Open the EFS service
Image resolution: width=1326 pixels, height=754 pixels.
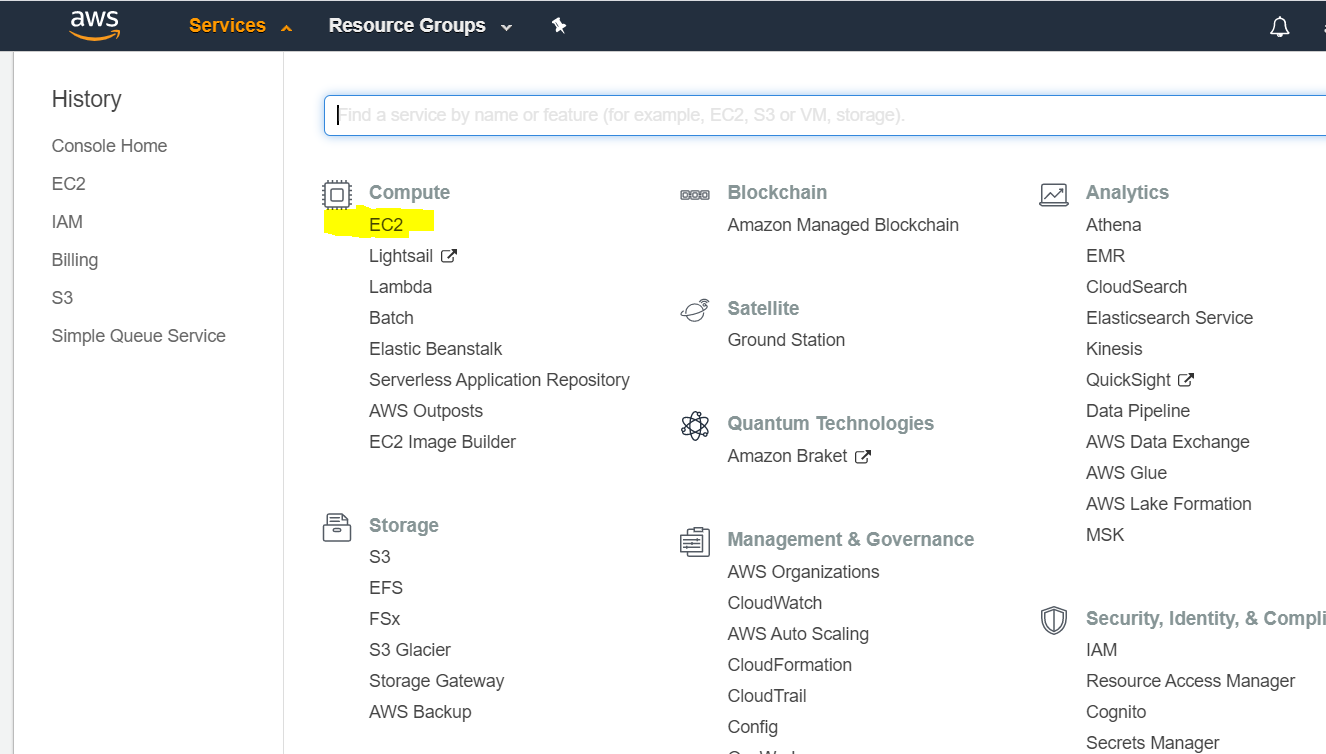[x=386, y=588]
